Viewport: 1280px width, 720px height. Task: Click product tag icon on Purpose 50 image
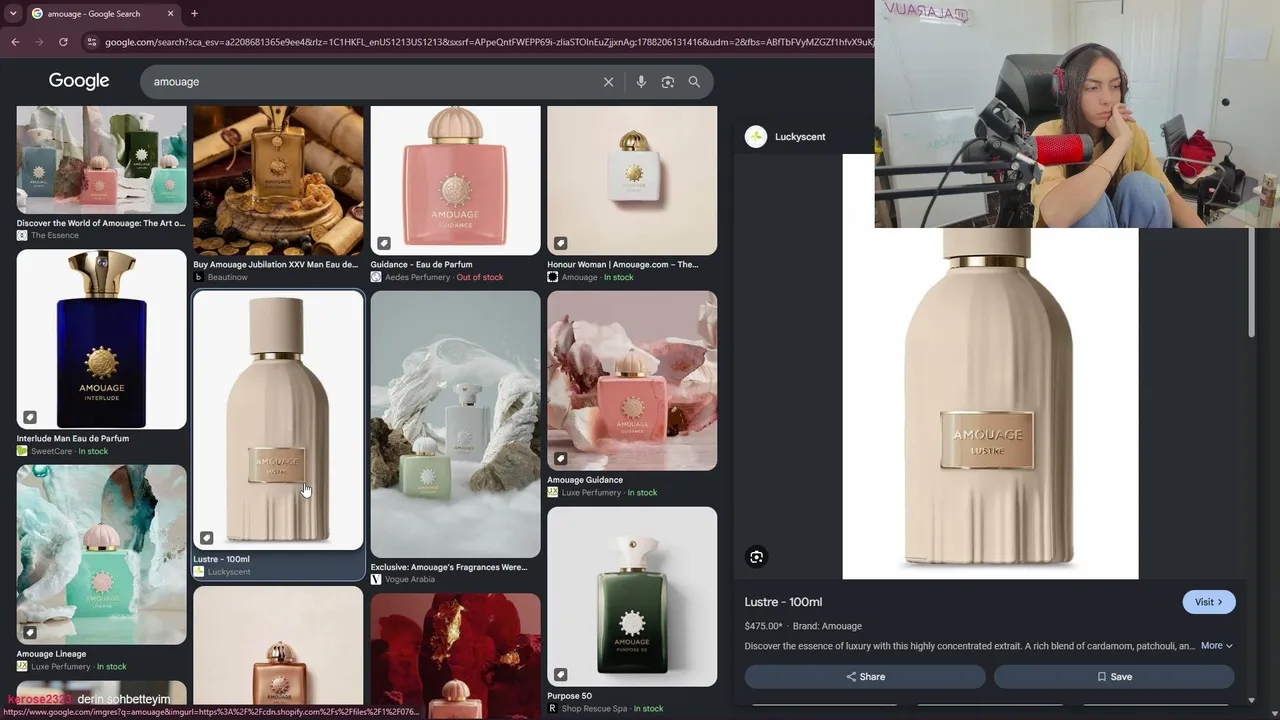pyautogui.click(x=561, y=674)
